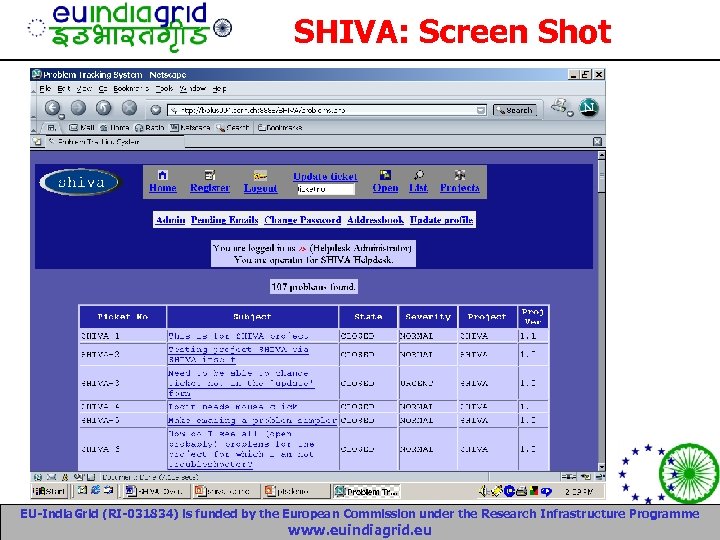The width and height of the screenshot is (720, 540).
Task: Click Mail in the personal toolbar
Action: [x=82, y=128]
